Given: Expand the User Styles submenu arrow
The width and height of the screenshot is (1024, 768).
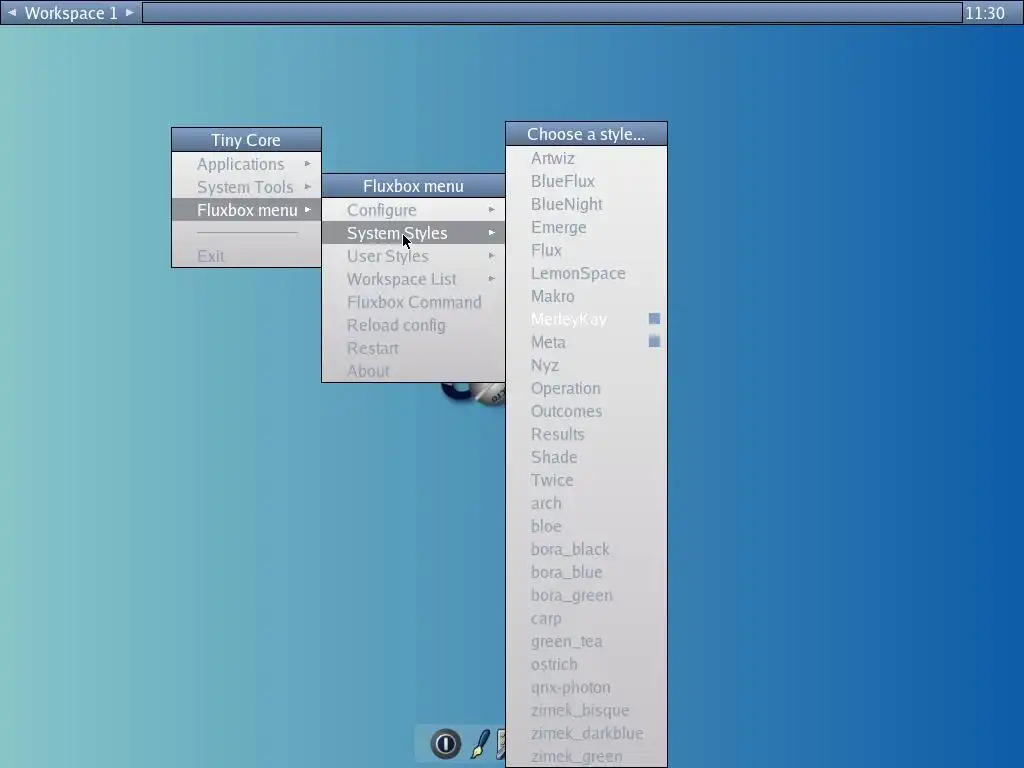Looking at the screenshot, I should [x=492, y=256].
